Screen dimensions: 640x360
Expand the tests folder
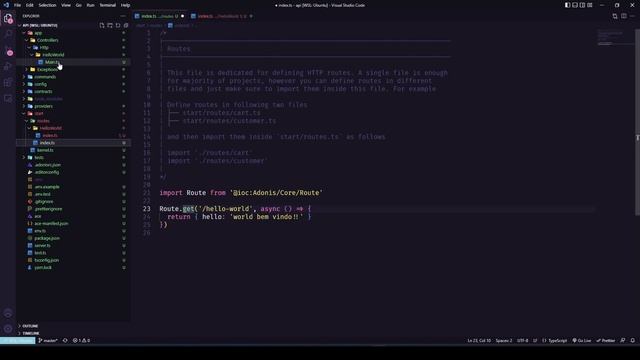pos(39,158)
